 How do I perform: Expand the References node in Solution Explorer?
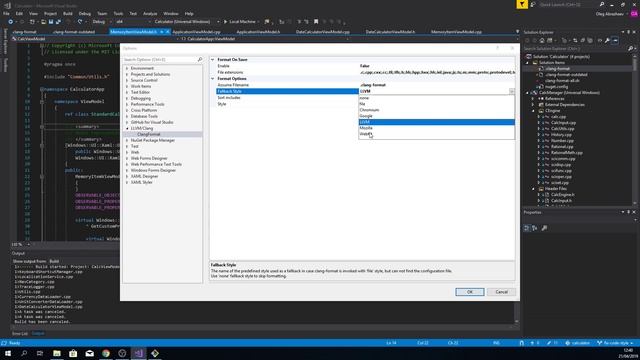coord(533,99)
